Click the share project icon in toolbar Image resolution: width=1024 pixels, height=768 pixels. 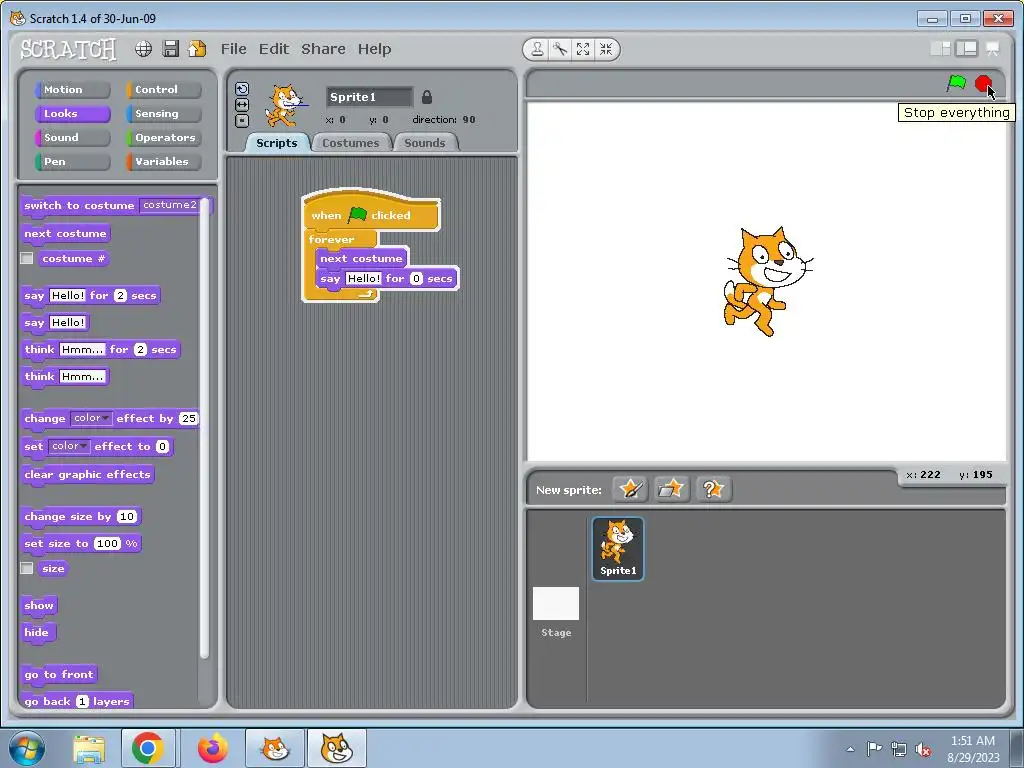tap(197, 49)
